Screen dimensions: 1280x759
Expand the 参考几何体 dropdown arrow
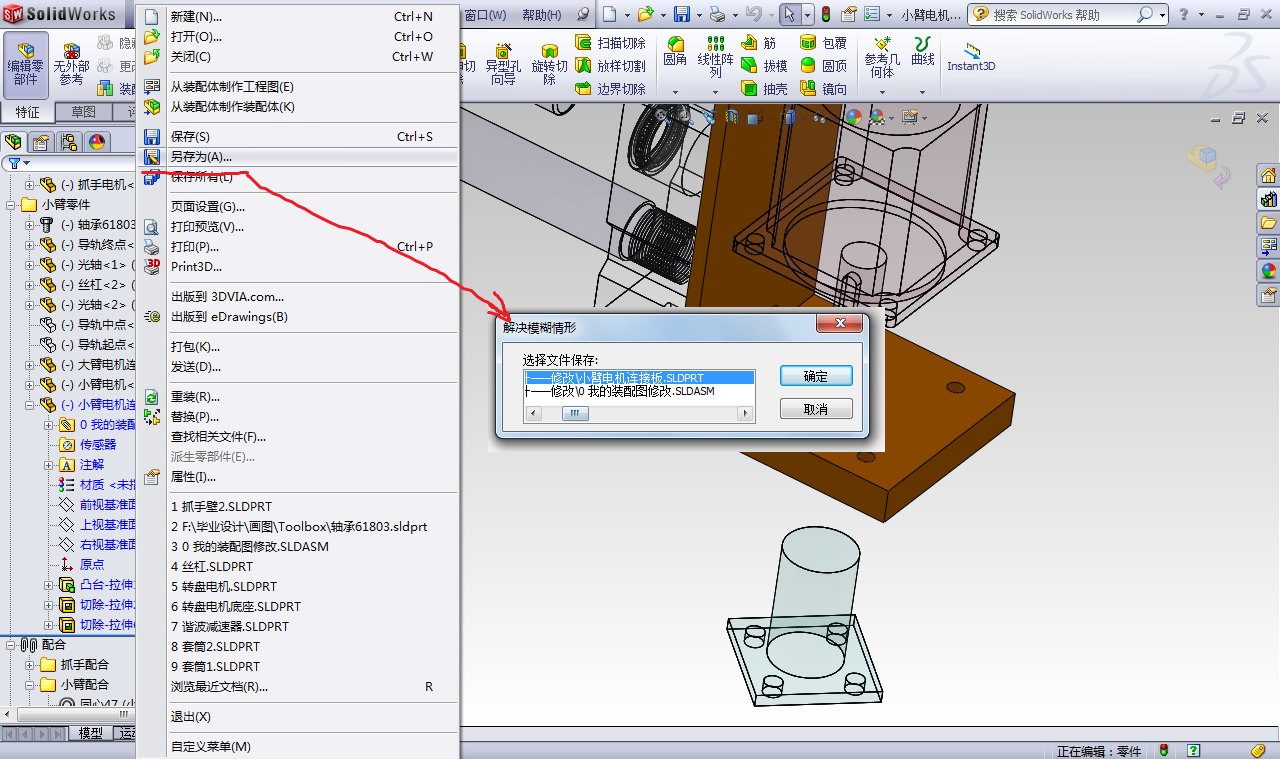[x=882, y=92]
